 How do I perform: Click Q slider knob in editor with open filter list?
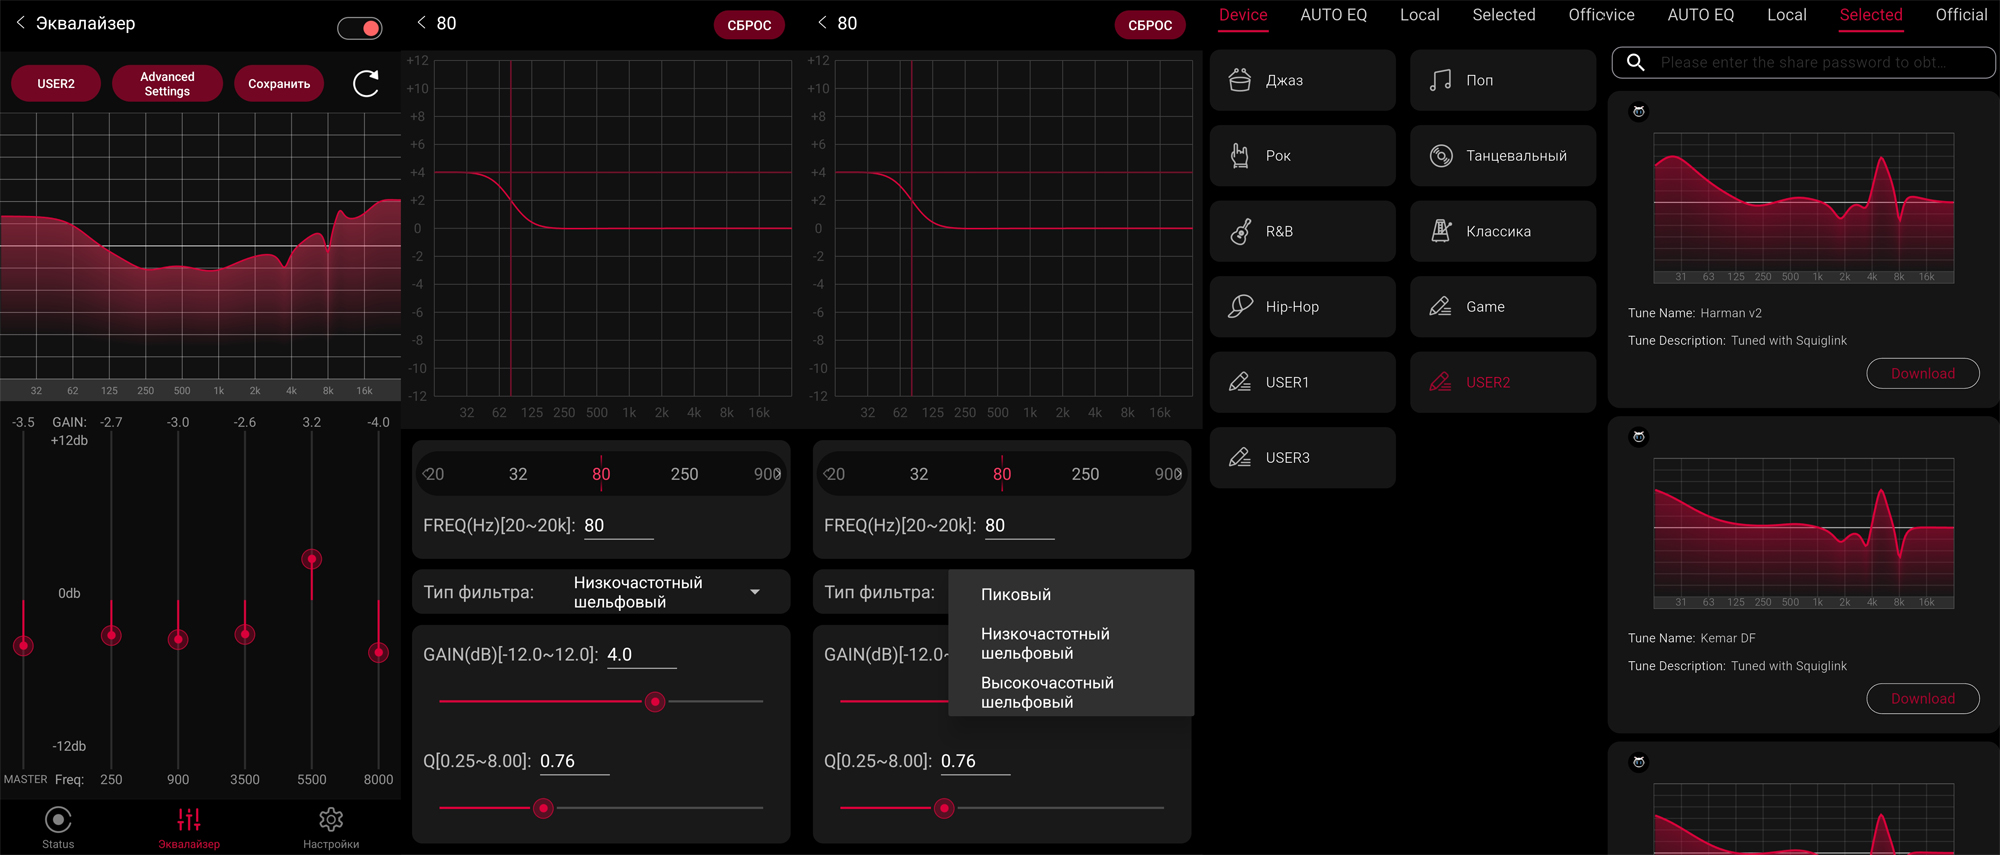pos(944,808)
